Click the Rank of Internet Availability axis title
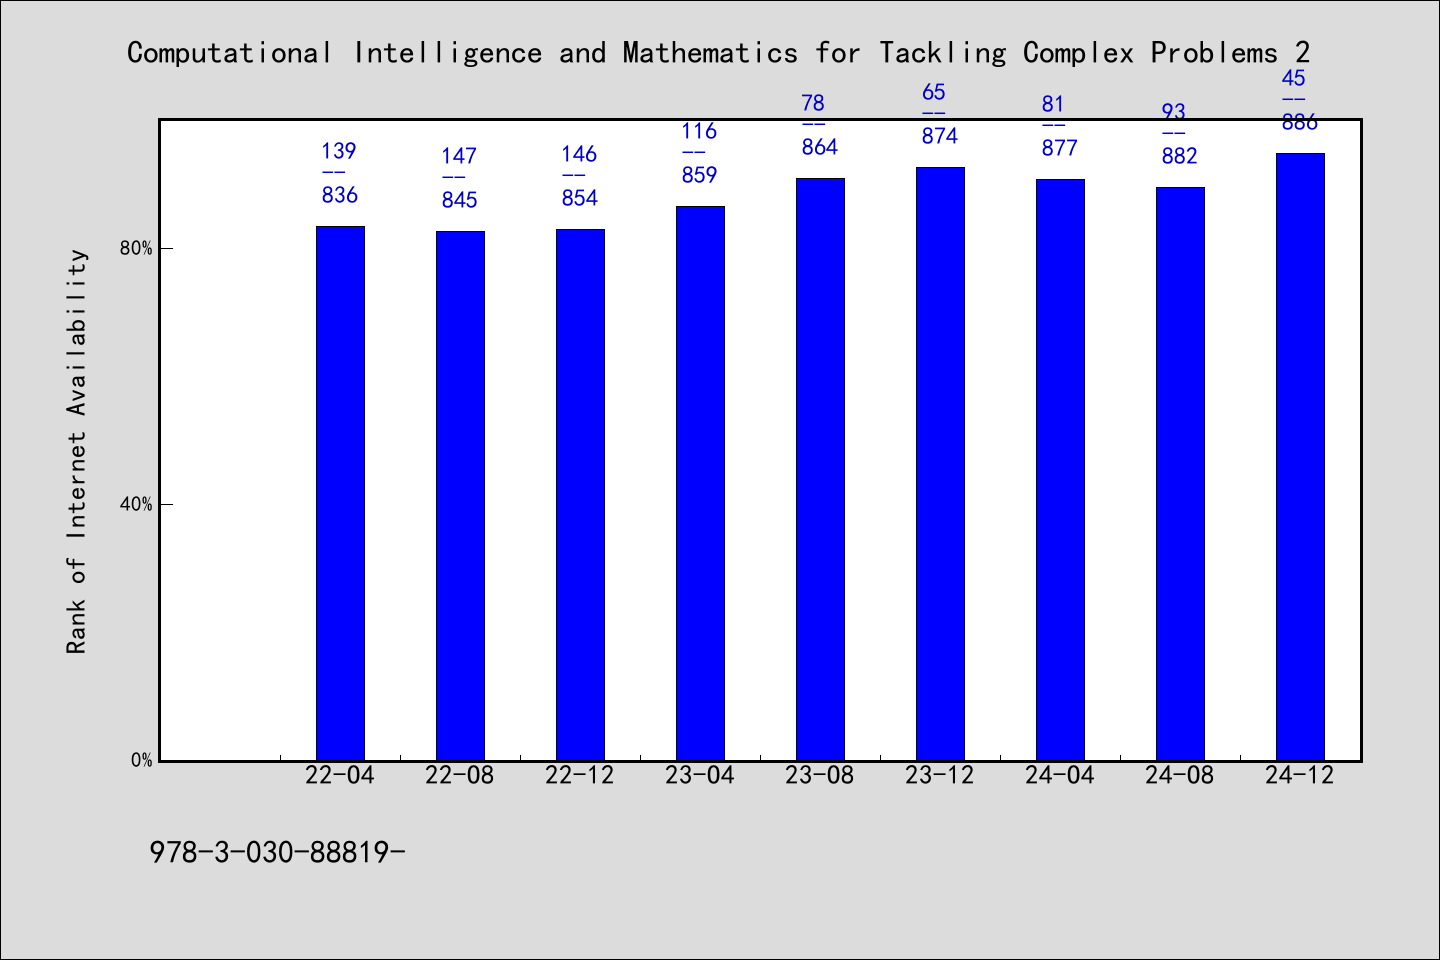The height and width of the screenshot is (960, 1440). click(x=77, y=451)
